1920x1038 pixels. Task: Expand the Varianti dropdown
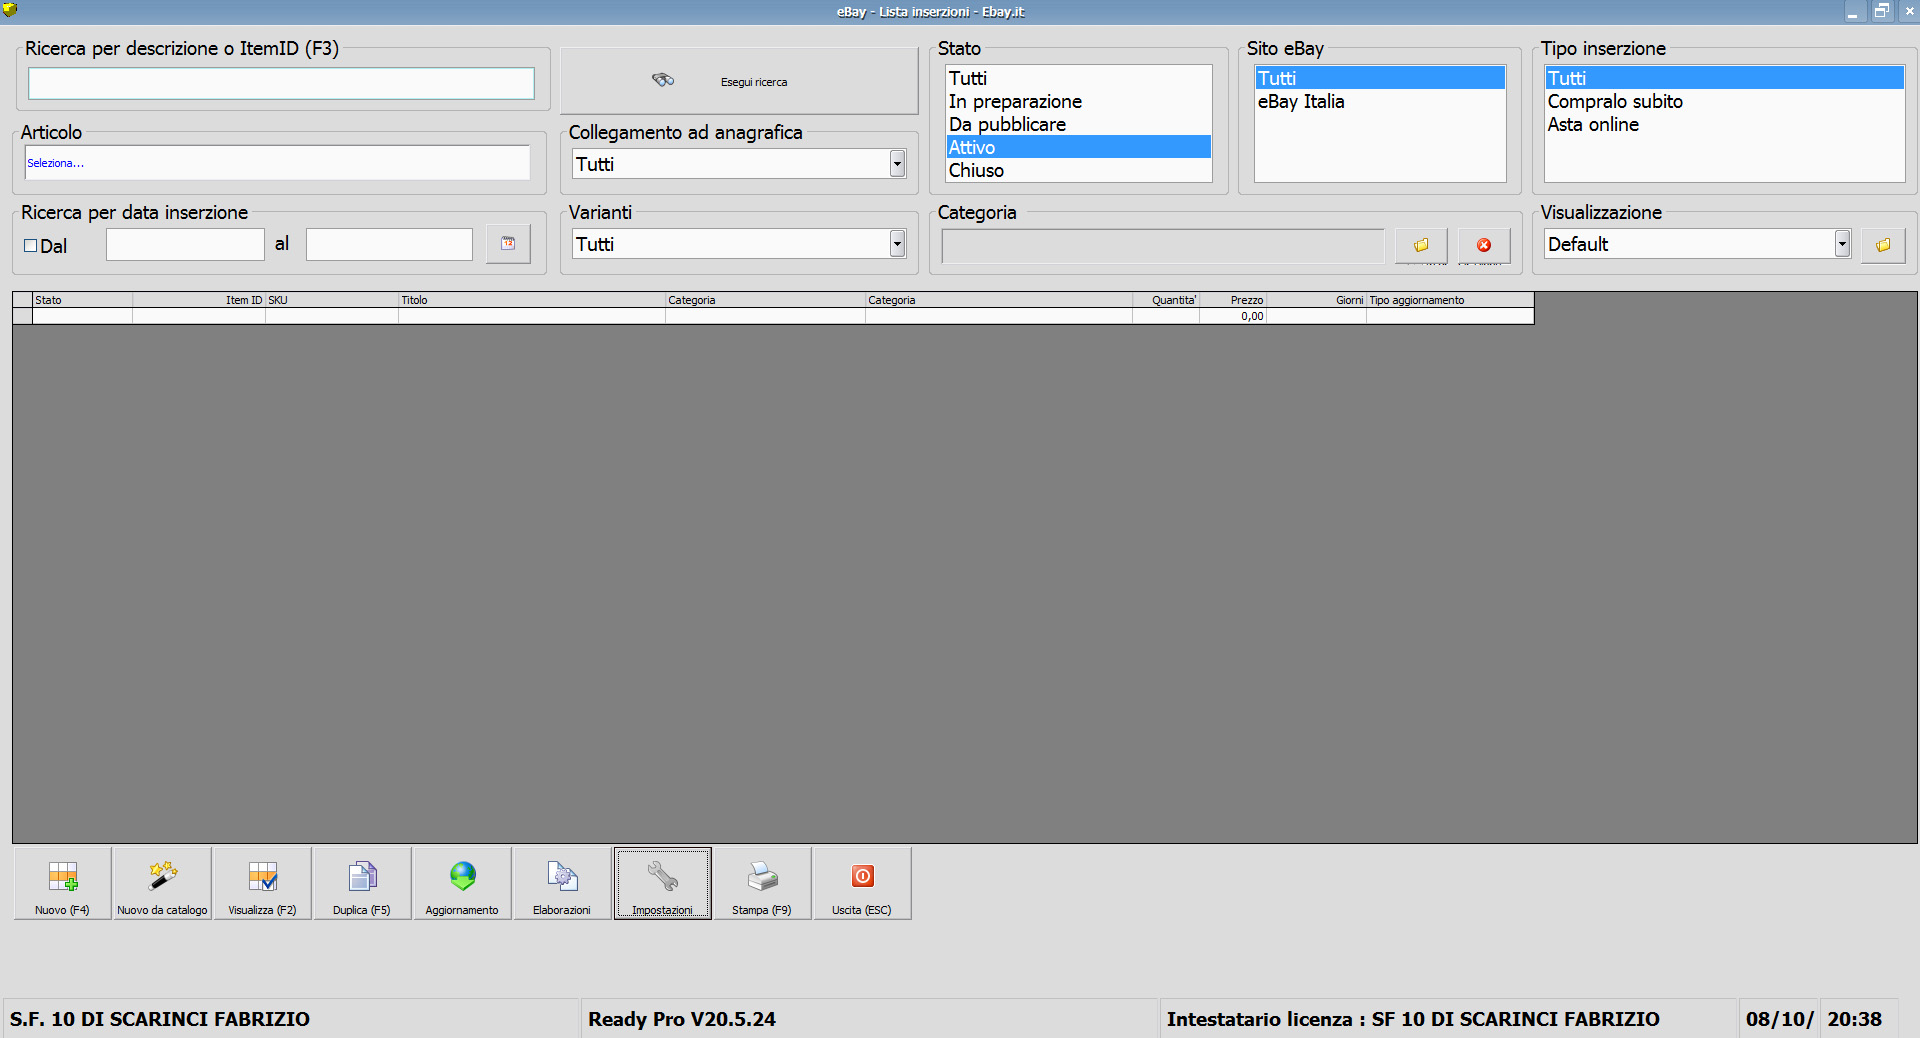897,244
